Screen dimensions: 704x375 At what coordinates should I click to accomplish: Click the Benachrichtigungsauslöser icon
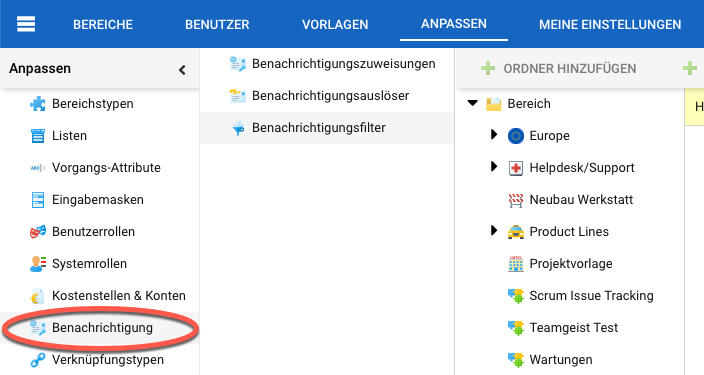[238, 96]
